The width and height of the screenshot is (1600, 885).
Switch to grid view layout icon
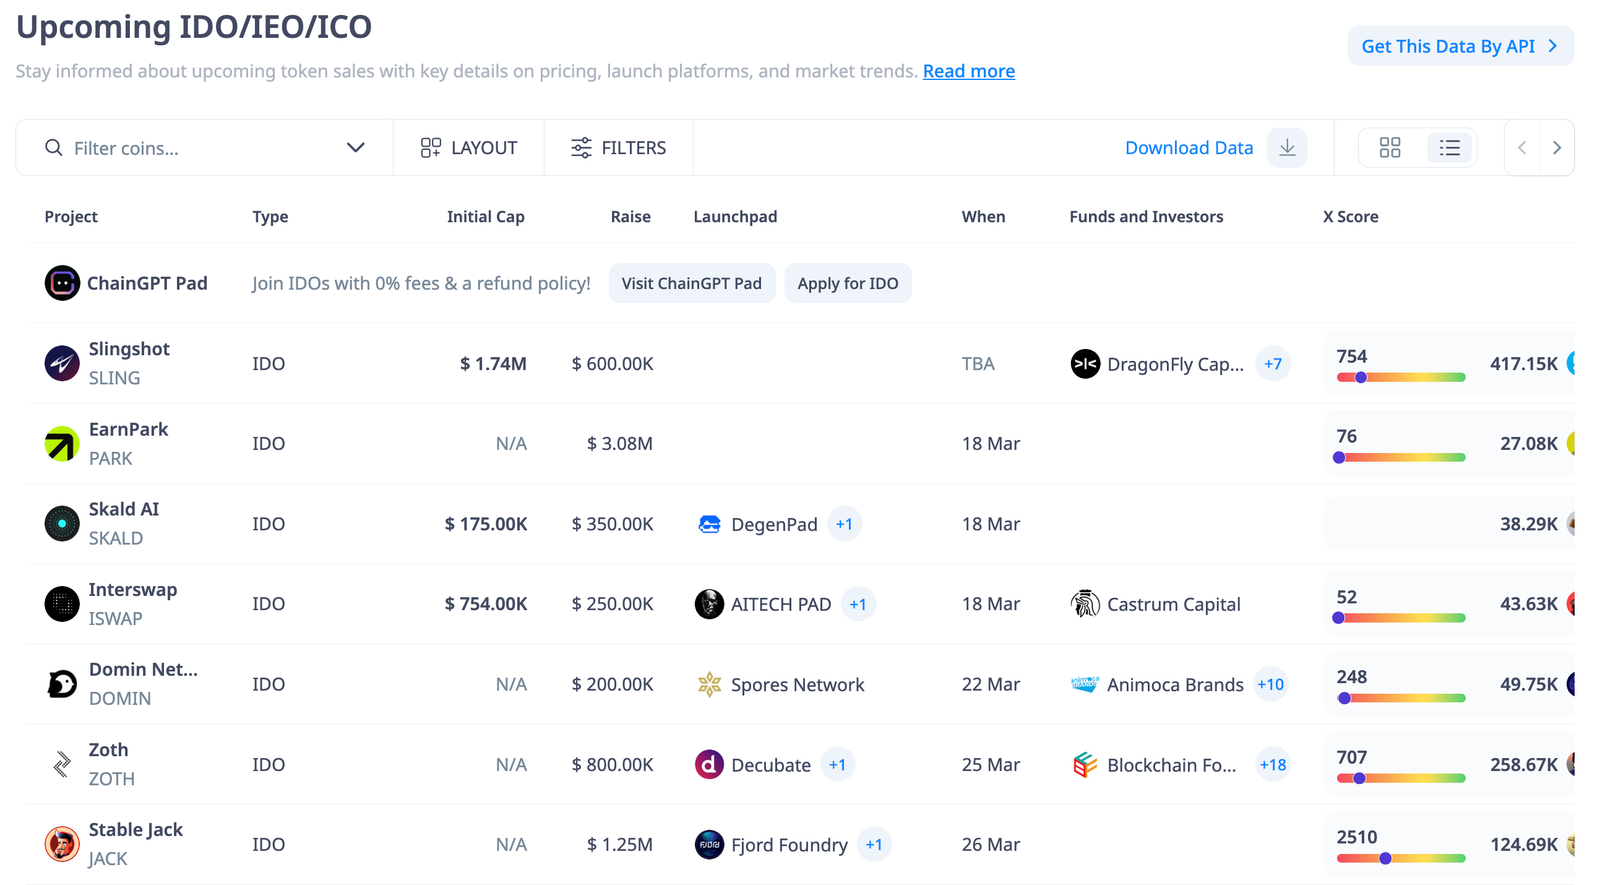(x=1390, y=148)
